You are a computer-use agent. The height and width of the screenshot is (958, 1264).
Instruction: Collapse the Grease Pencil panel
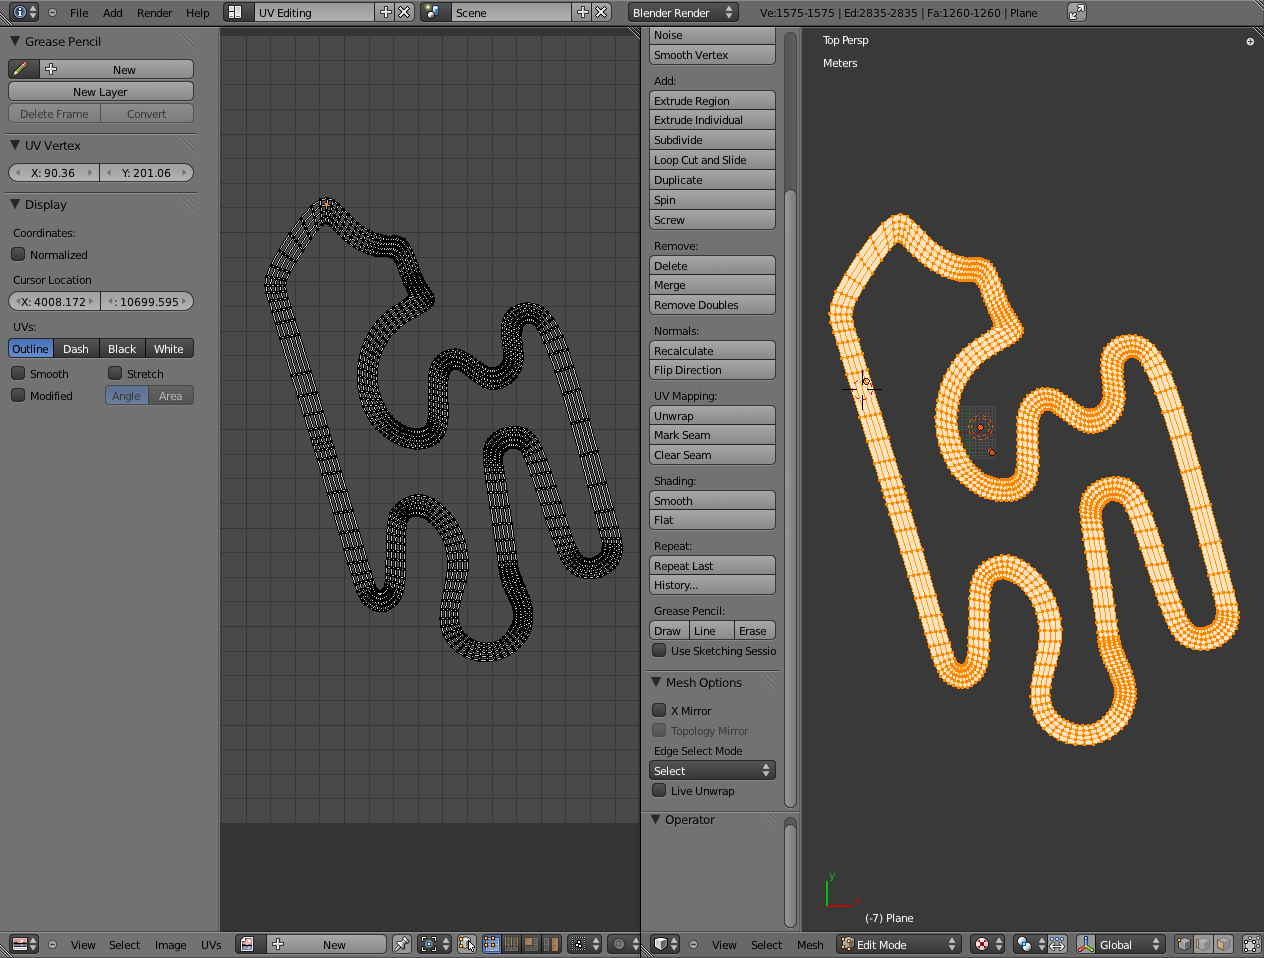tap(15, 41)
